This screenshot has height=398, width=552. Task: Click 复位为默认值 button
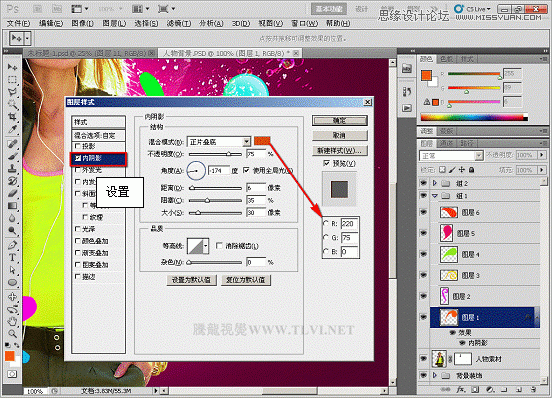246,280
